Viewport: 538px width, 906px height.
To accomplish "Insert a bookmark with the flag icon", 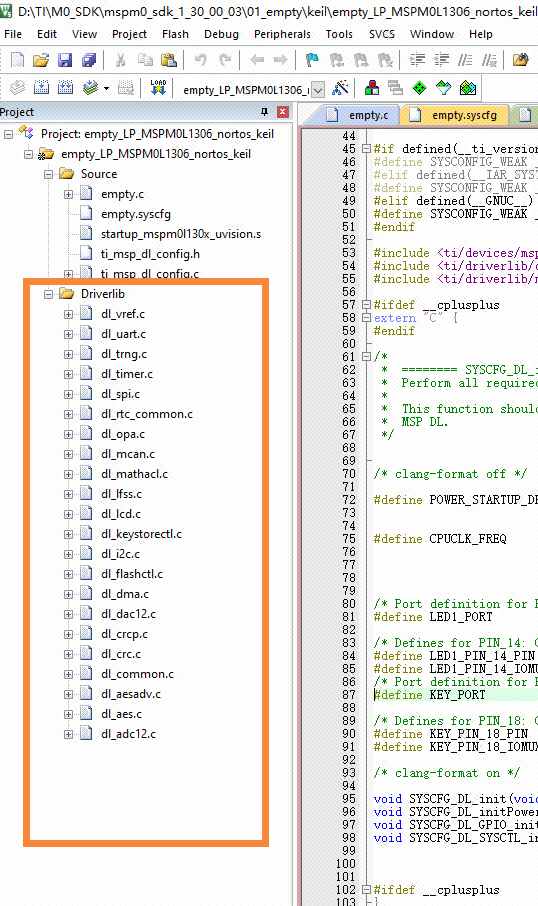I will (x=312, y=60).
